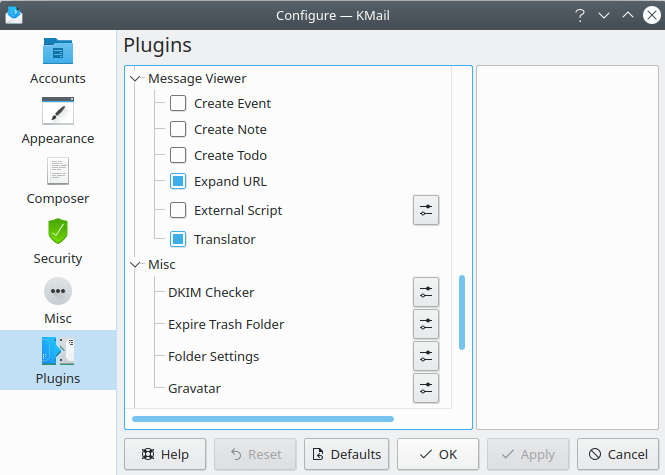Collapse the Misc plugin category
The height and width of the screenshot is (475, 665).
click(x=136, y=265)
